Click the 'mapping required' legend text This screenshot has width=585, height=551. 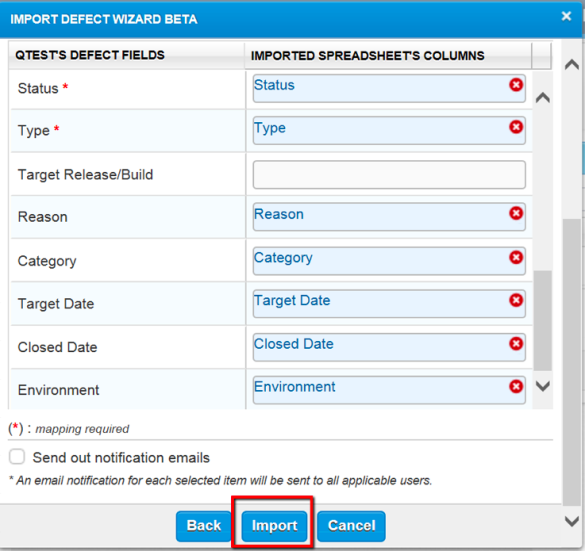pyautogui.click(x=82, y=429)
